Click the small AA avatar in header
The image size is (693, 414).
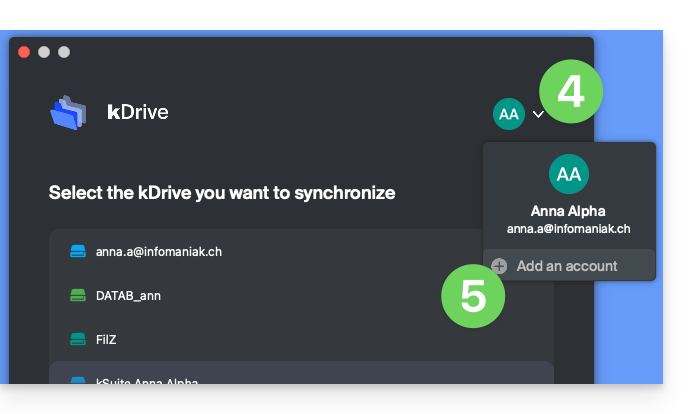coord(508,114)
